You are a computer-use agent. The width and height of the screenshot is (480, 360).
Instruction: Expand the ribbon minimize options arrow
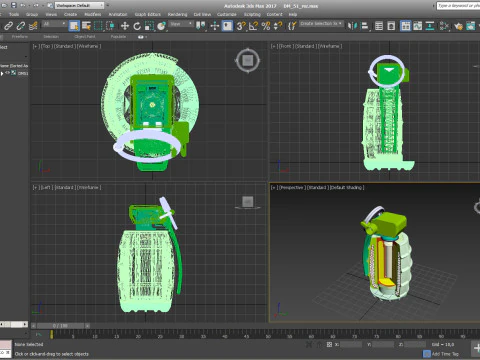click(x=146, y=37)
